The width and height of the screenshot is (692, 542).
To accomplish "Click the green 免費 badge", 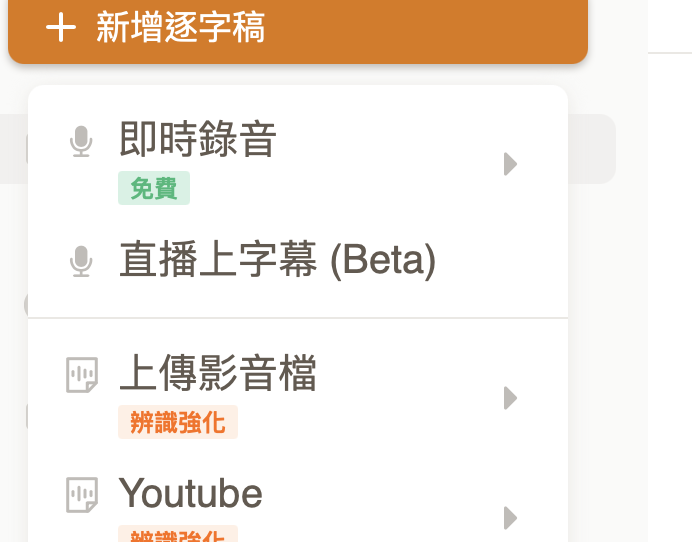I will pos(153,189).
